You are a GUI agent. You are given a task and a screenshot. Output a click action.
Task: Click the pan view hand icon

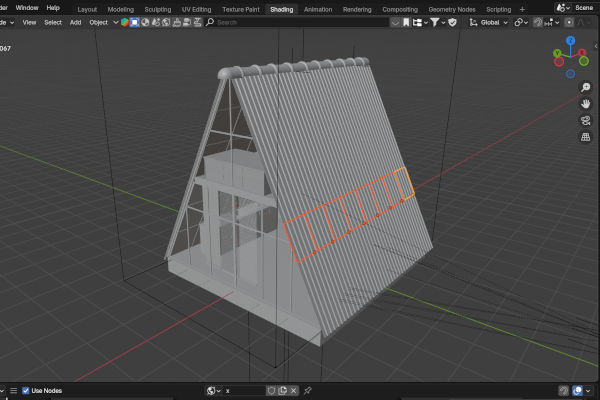point(585,103)
